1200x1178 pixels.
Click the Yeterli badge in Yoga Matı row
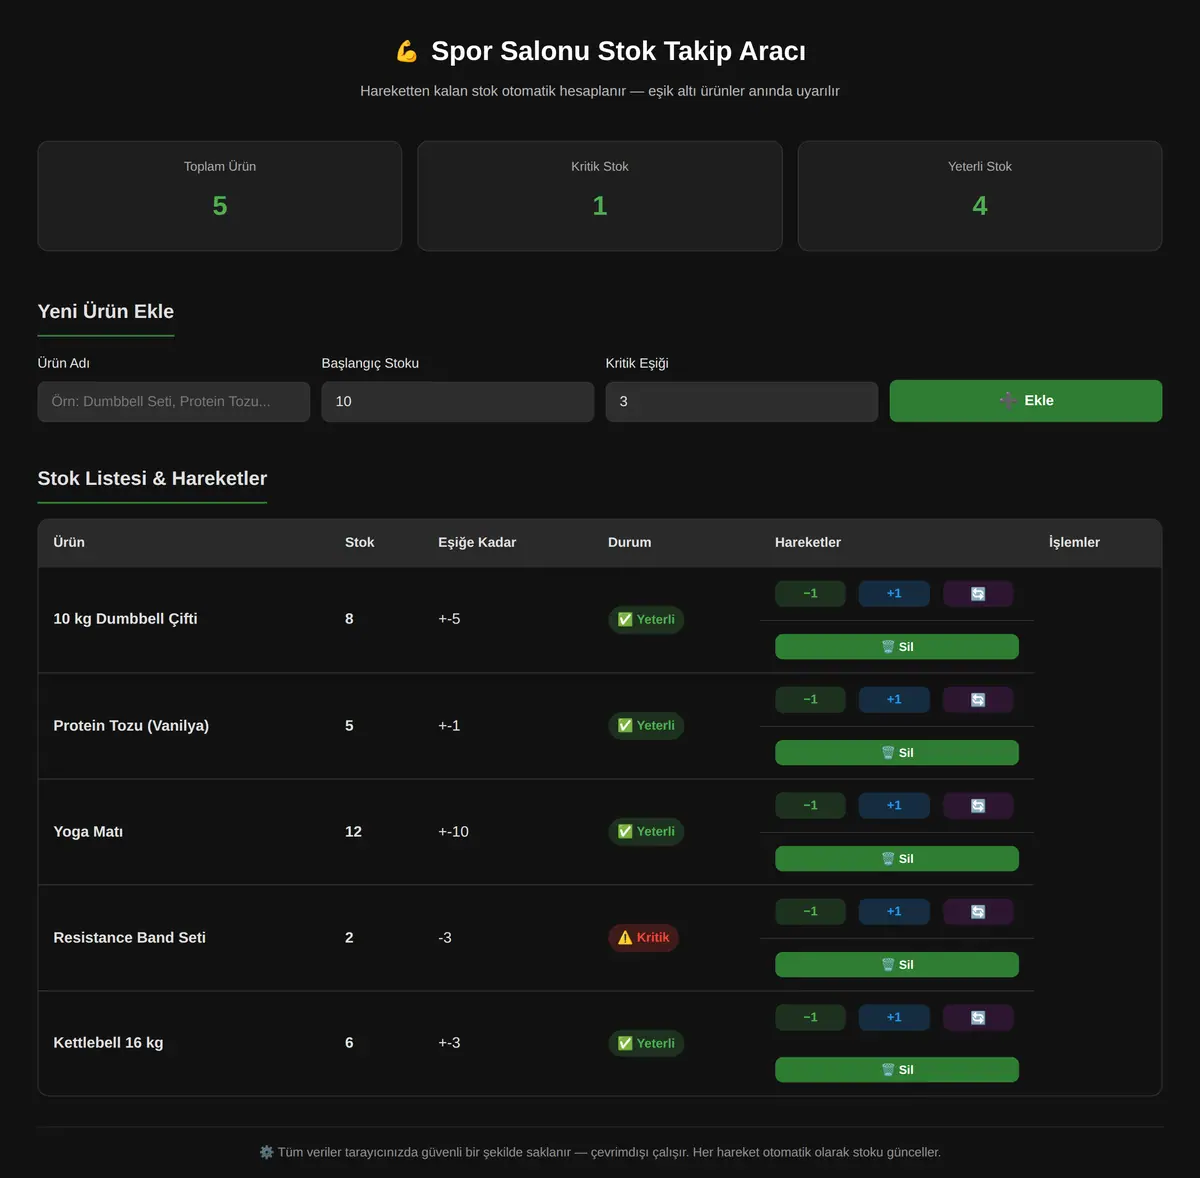(x=646, y=832)
